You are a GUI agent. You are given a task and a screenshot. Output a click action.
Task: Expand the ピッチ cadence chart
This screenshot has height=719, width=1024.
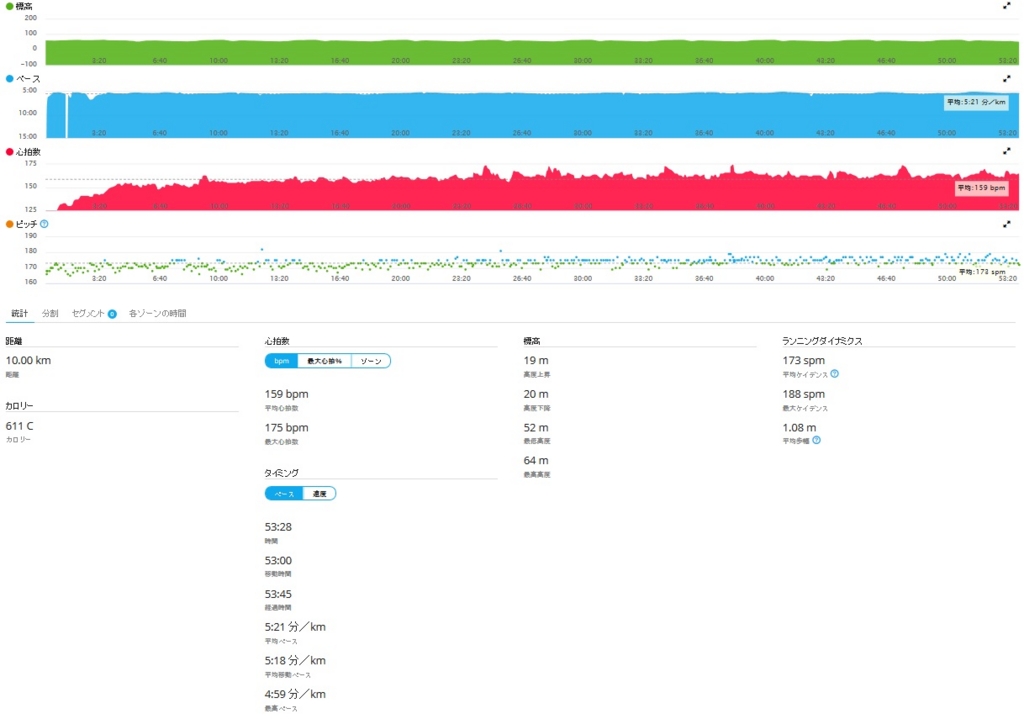pos(1006,224)
